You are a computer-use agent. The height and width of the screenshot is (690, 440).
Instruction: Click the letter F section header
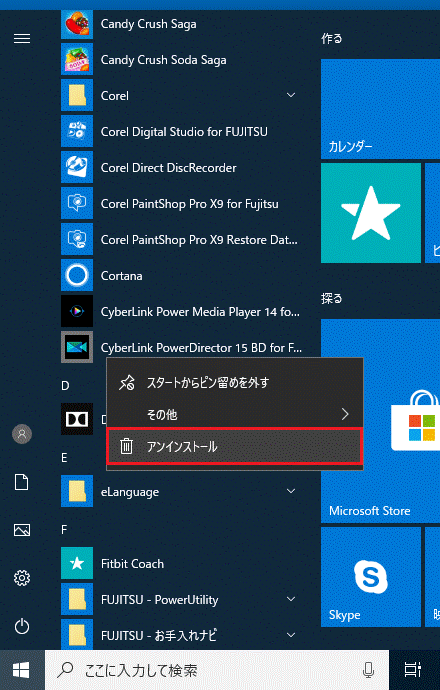pos(64,530)
